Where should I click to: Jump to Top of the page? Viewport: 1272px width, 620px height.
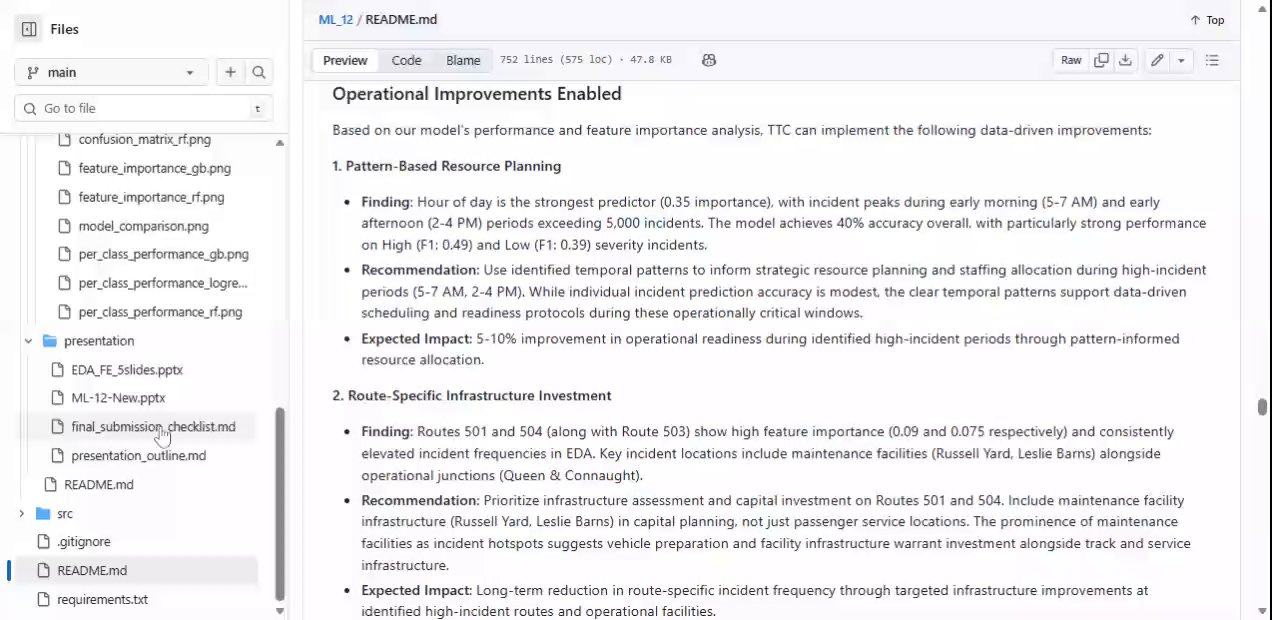[1207, 20]
